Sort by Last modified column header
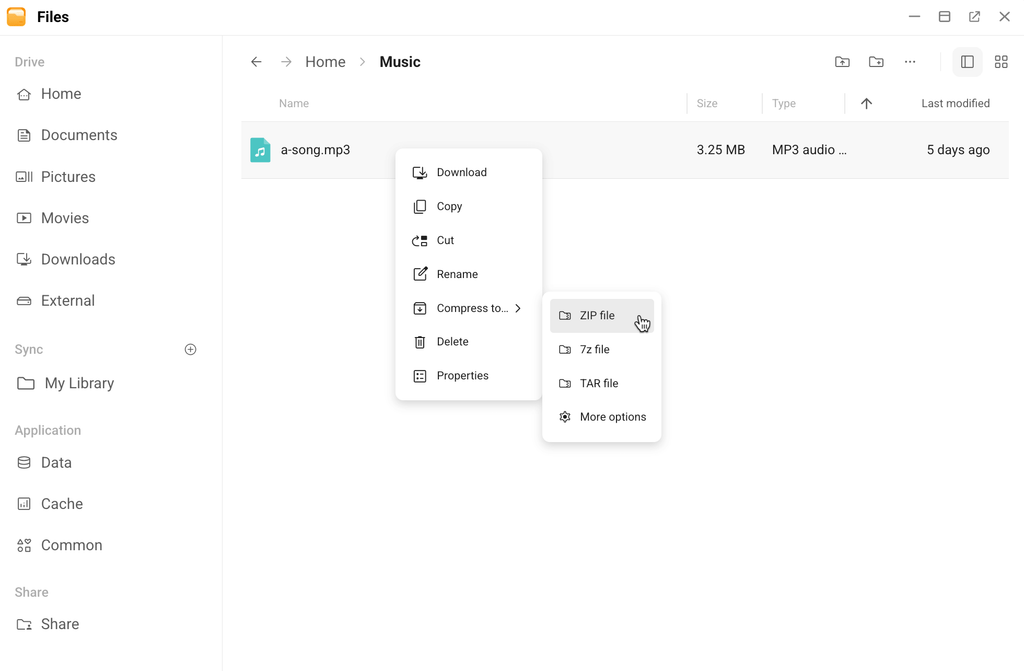This screenshot has width=1024, height=671. [x=955, y=103]
